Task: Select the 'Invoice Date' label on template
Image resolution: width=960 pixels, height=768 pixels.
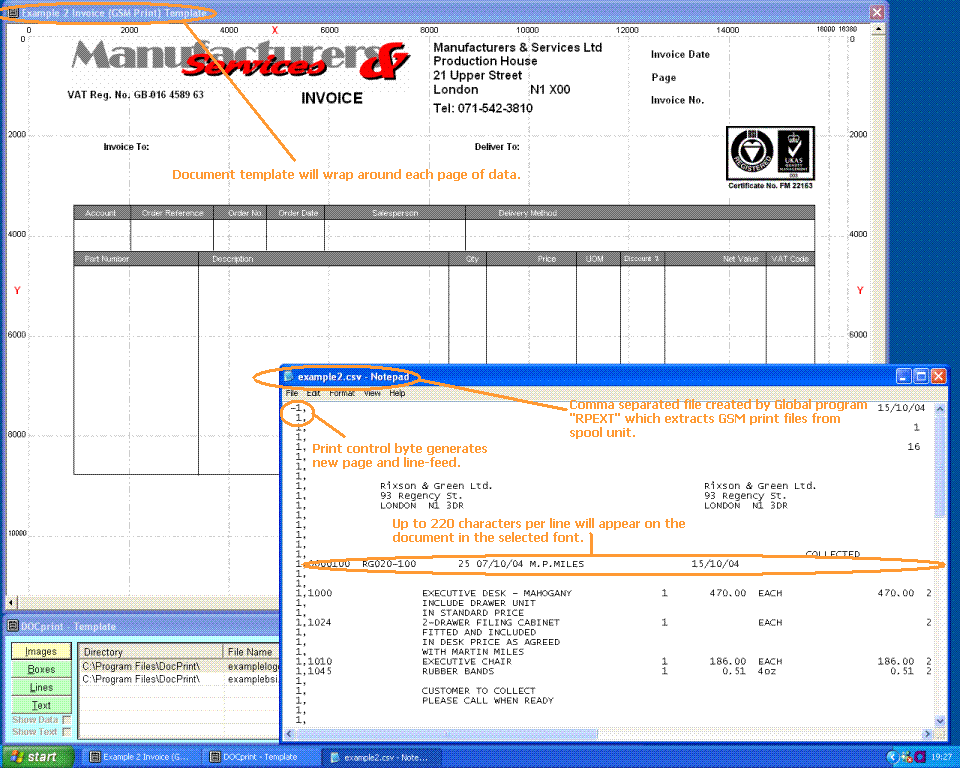Action: (680, 55)
